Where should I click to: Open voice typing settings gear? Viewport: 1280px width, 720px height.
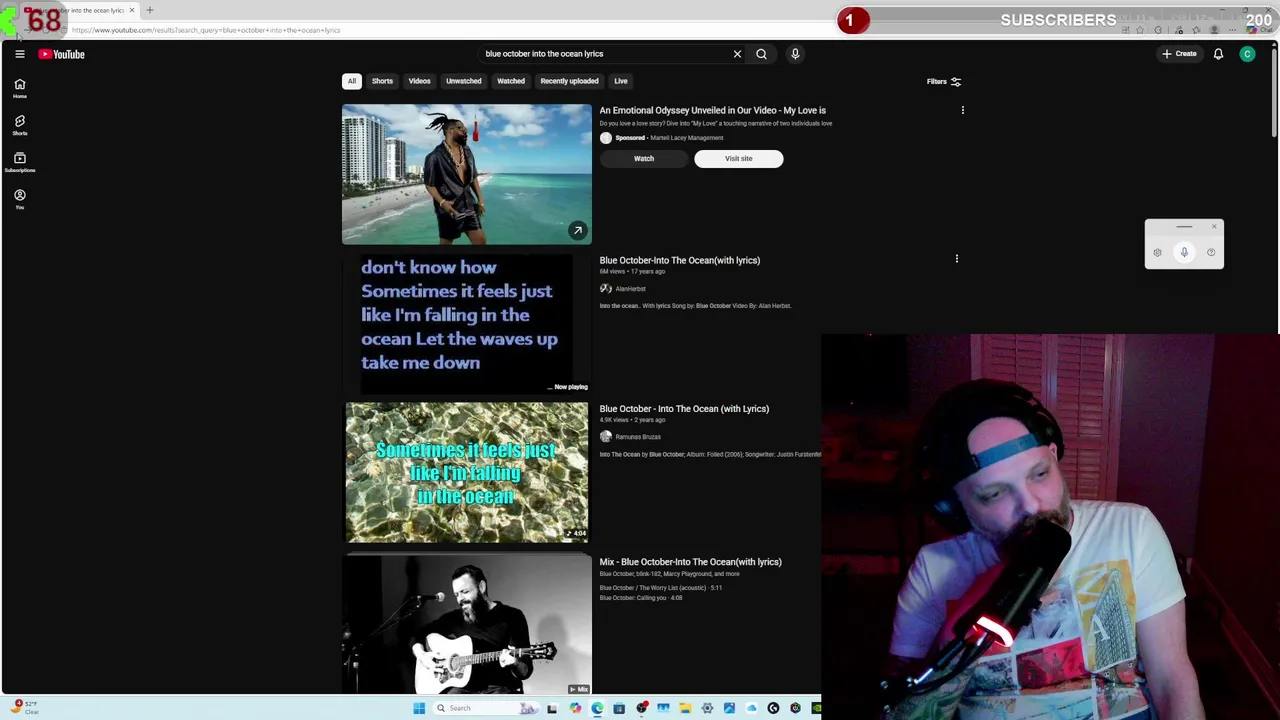[x=1157, y=252]
